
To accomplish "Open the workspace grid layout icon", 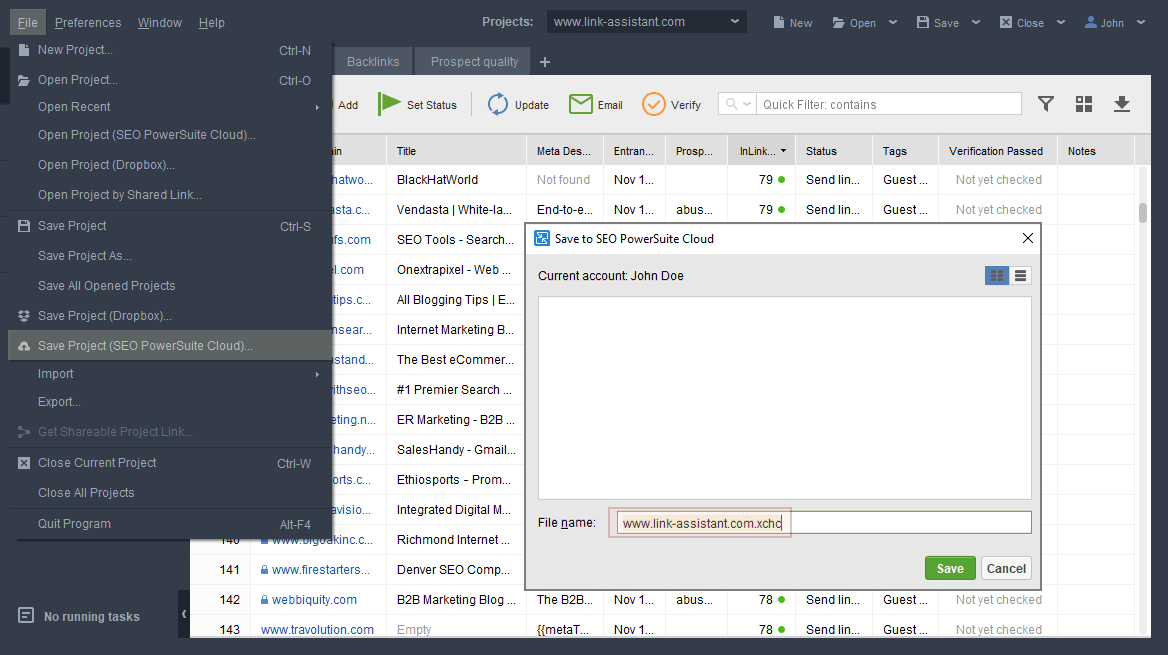I will [x=1084, y=104].
